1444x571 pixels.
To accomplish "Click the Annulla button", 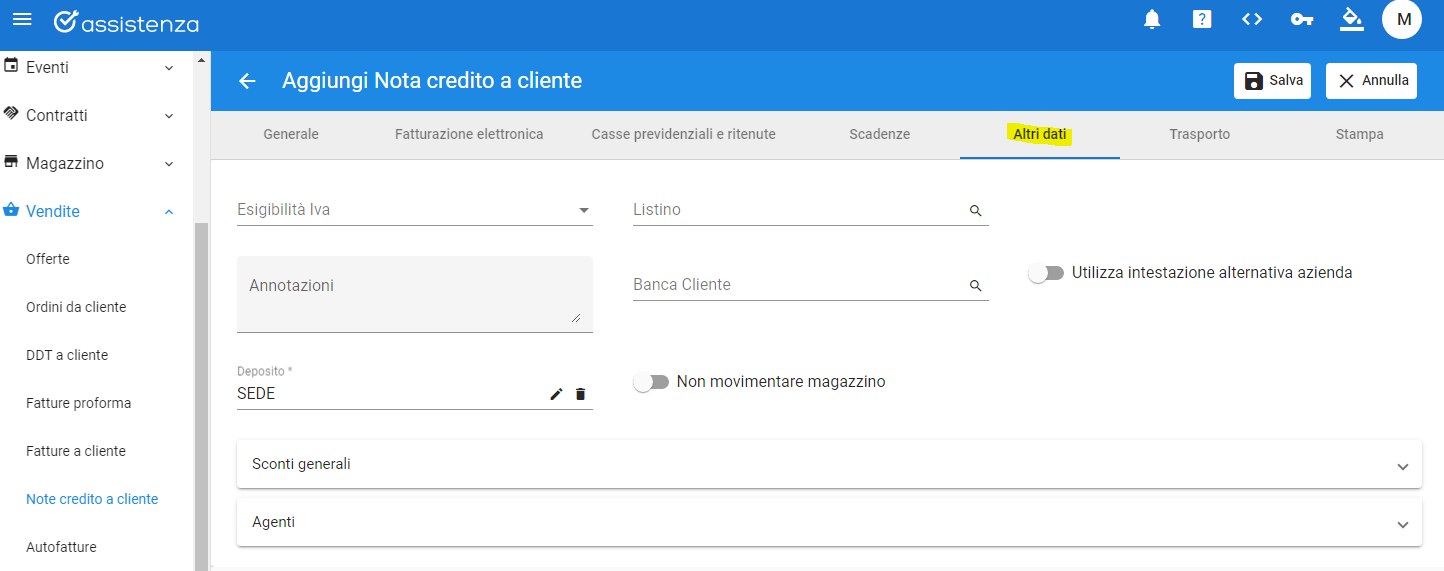I will point(1371,81).
